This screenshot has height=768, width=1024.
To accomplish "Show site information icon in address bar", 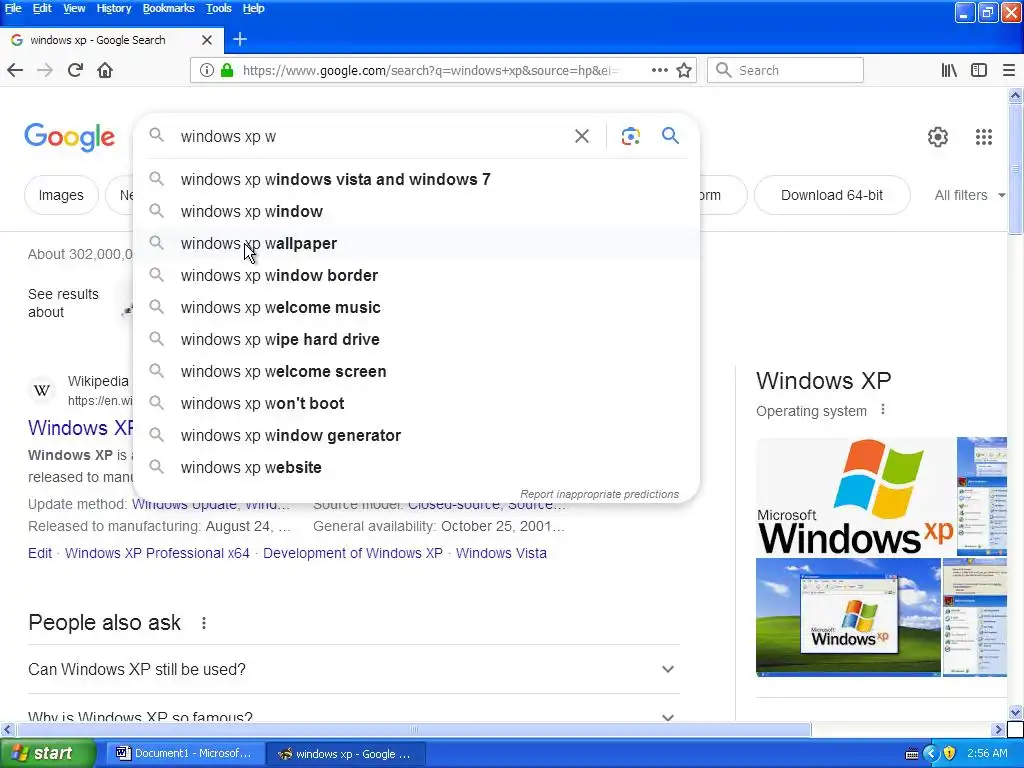I will [x=206, y=70].
